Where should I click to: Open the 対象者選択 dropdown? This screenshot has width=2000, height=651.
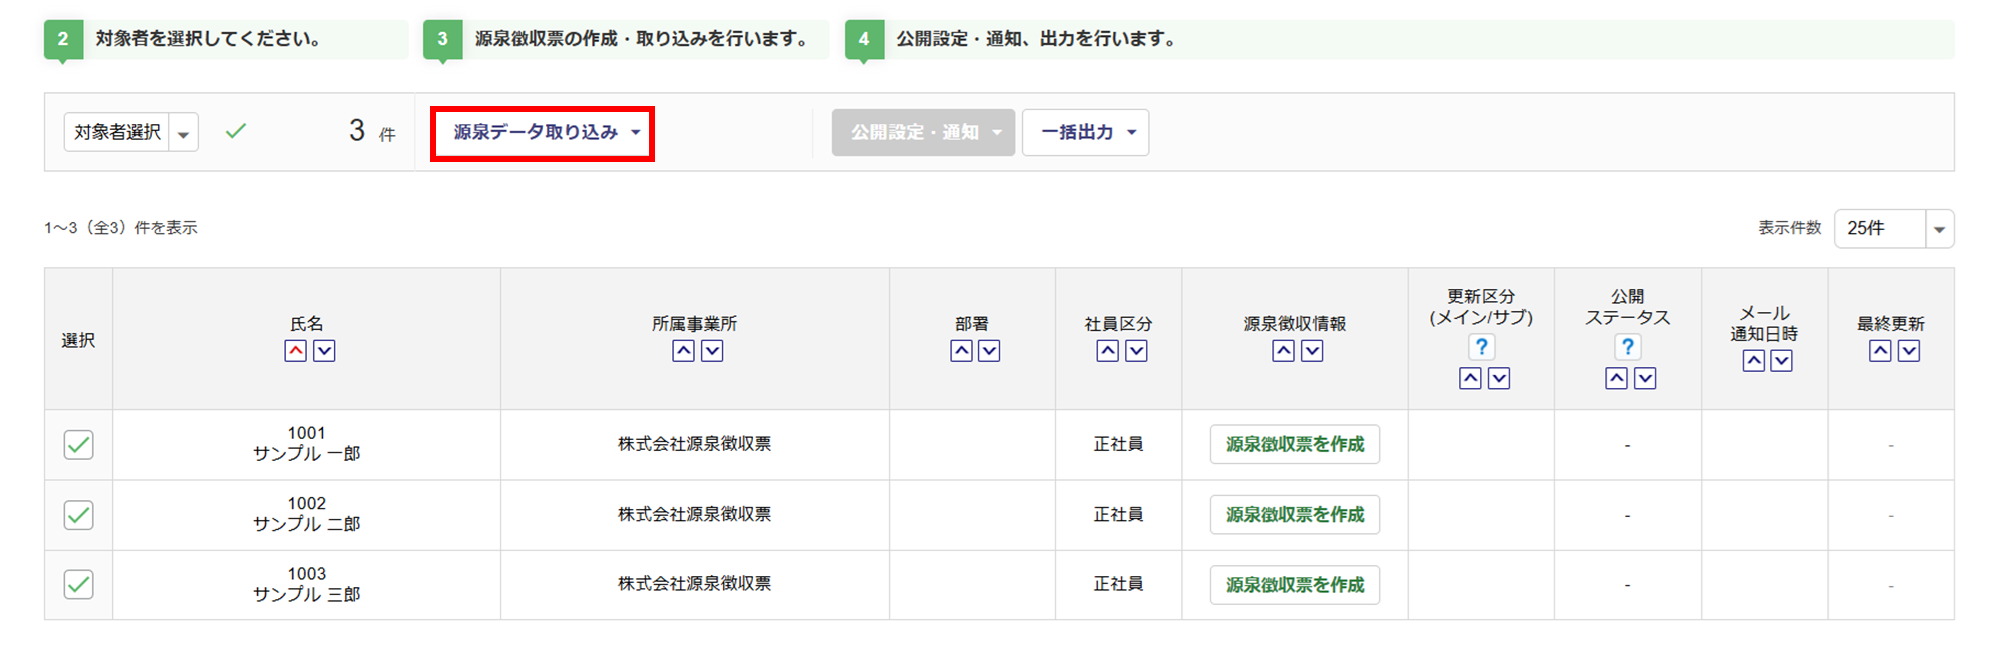coord(131,132)
